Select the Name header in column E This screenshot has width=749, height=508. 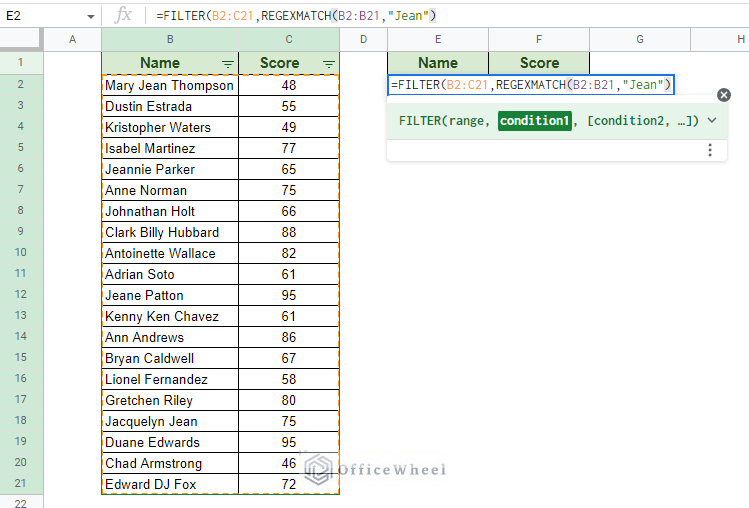pyautogui.click(x=438, y=63)
